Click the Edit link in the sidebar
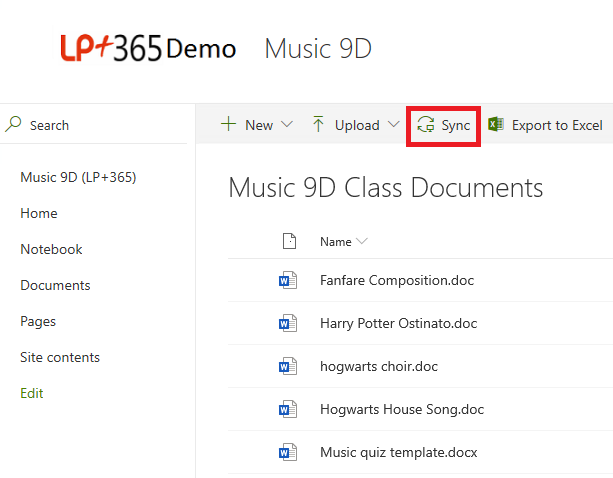The image size is (613, 478). click(x=32, y=393)
